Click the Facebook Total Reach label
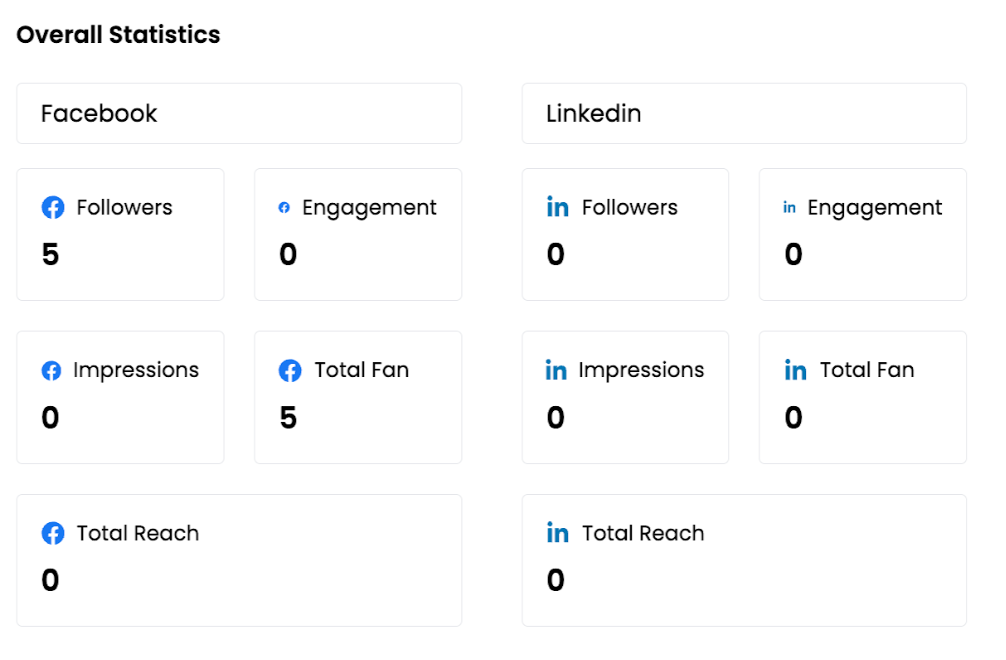Image resolution: width=1006 pixels, height=660 pixels. tap(138, 534)
